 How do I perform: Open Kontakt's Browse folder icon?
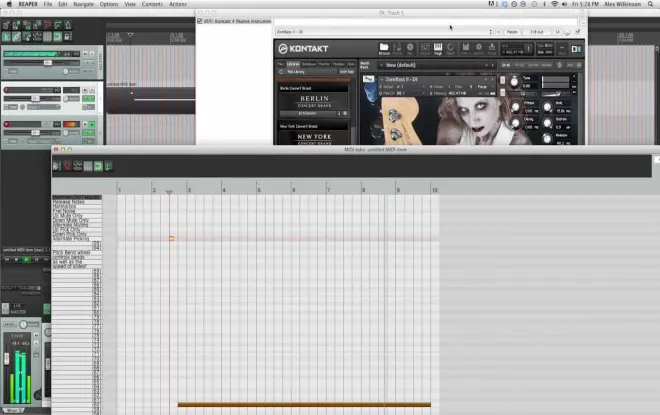384,48
